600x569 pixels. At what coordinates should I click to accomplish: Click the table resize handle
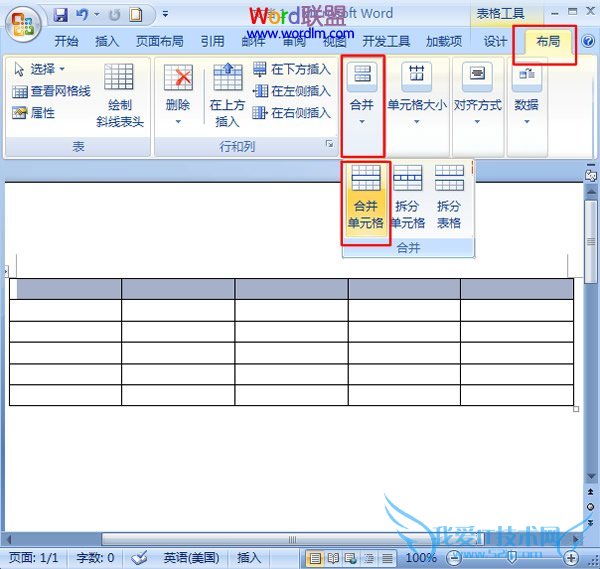tap(576, 409)
